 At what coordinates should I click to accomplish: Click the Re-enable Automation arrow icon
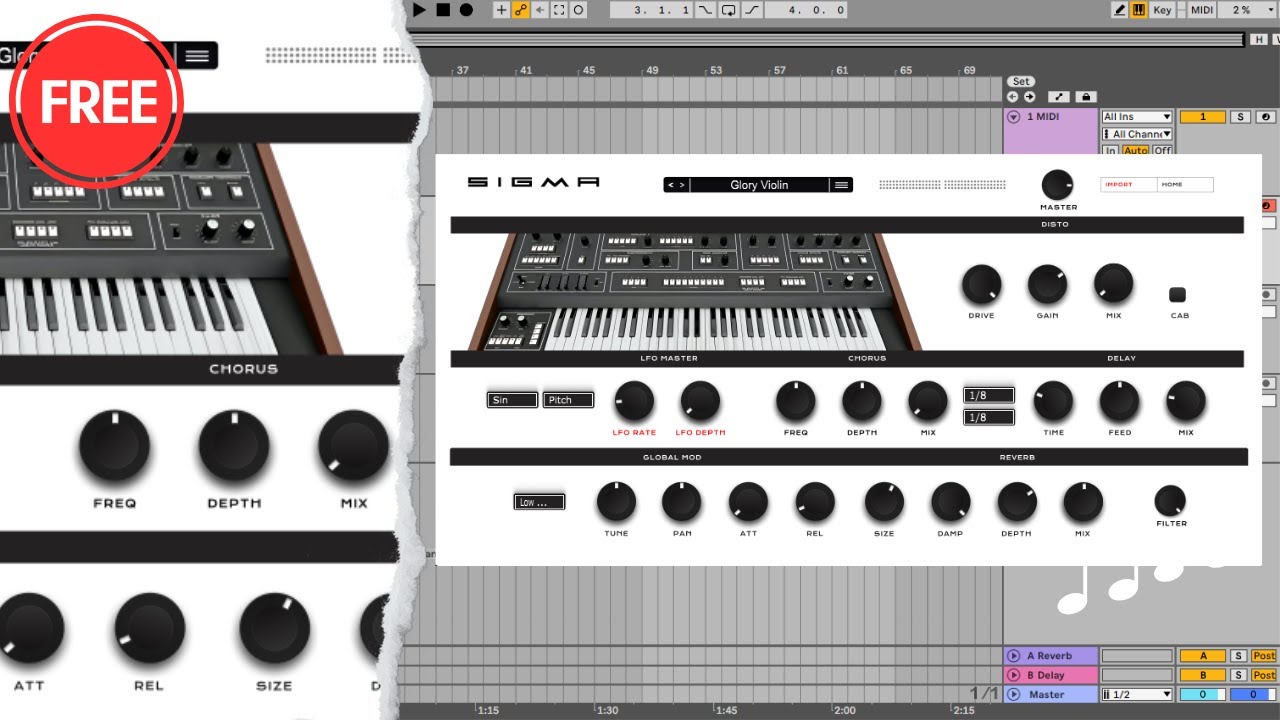[540, 10]
